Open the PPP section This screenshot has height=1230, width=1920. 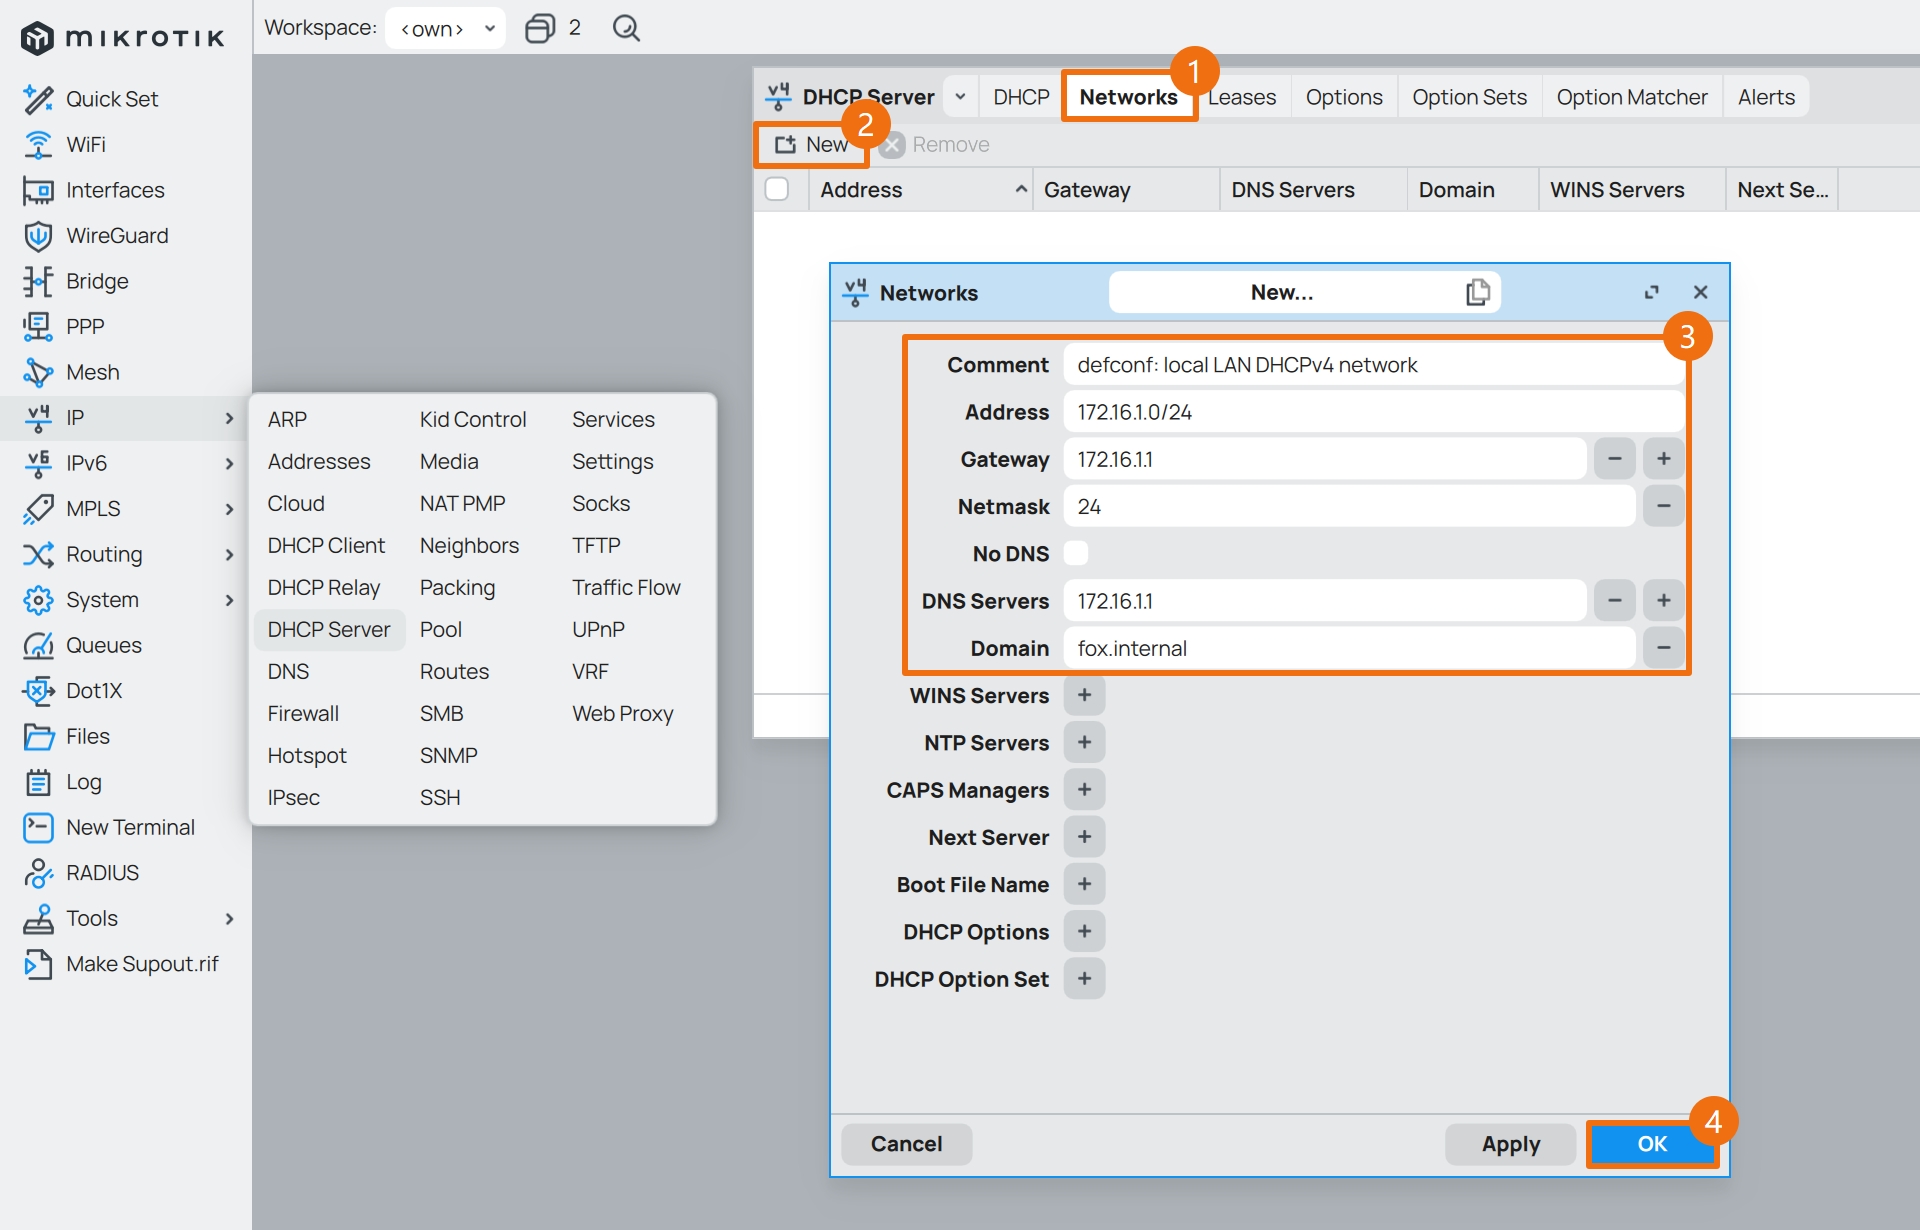click(85, 327)
